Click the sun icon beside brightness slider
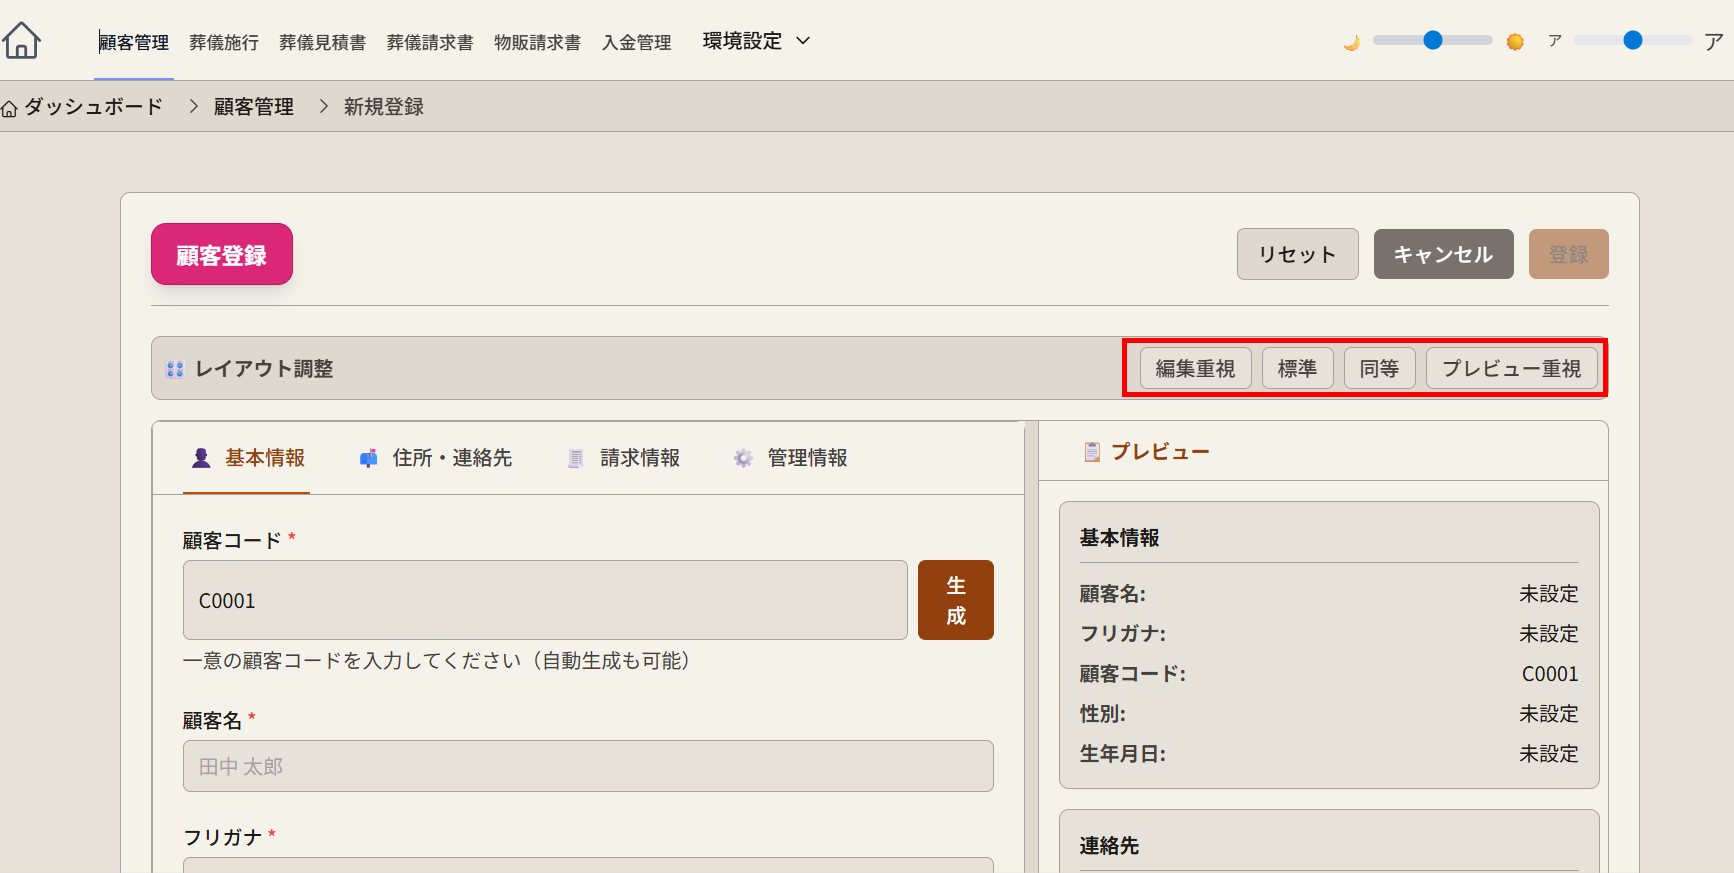Viewport: 1734px width, 873px height. pos(1515,42)
